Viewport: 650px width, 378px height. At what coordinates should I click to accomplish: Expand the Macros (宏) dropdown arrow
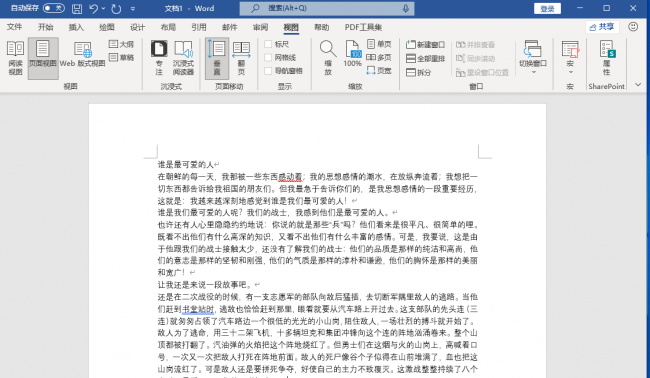pyautogui.click(x=570, y=72)
